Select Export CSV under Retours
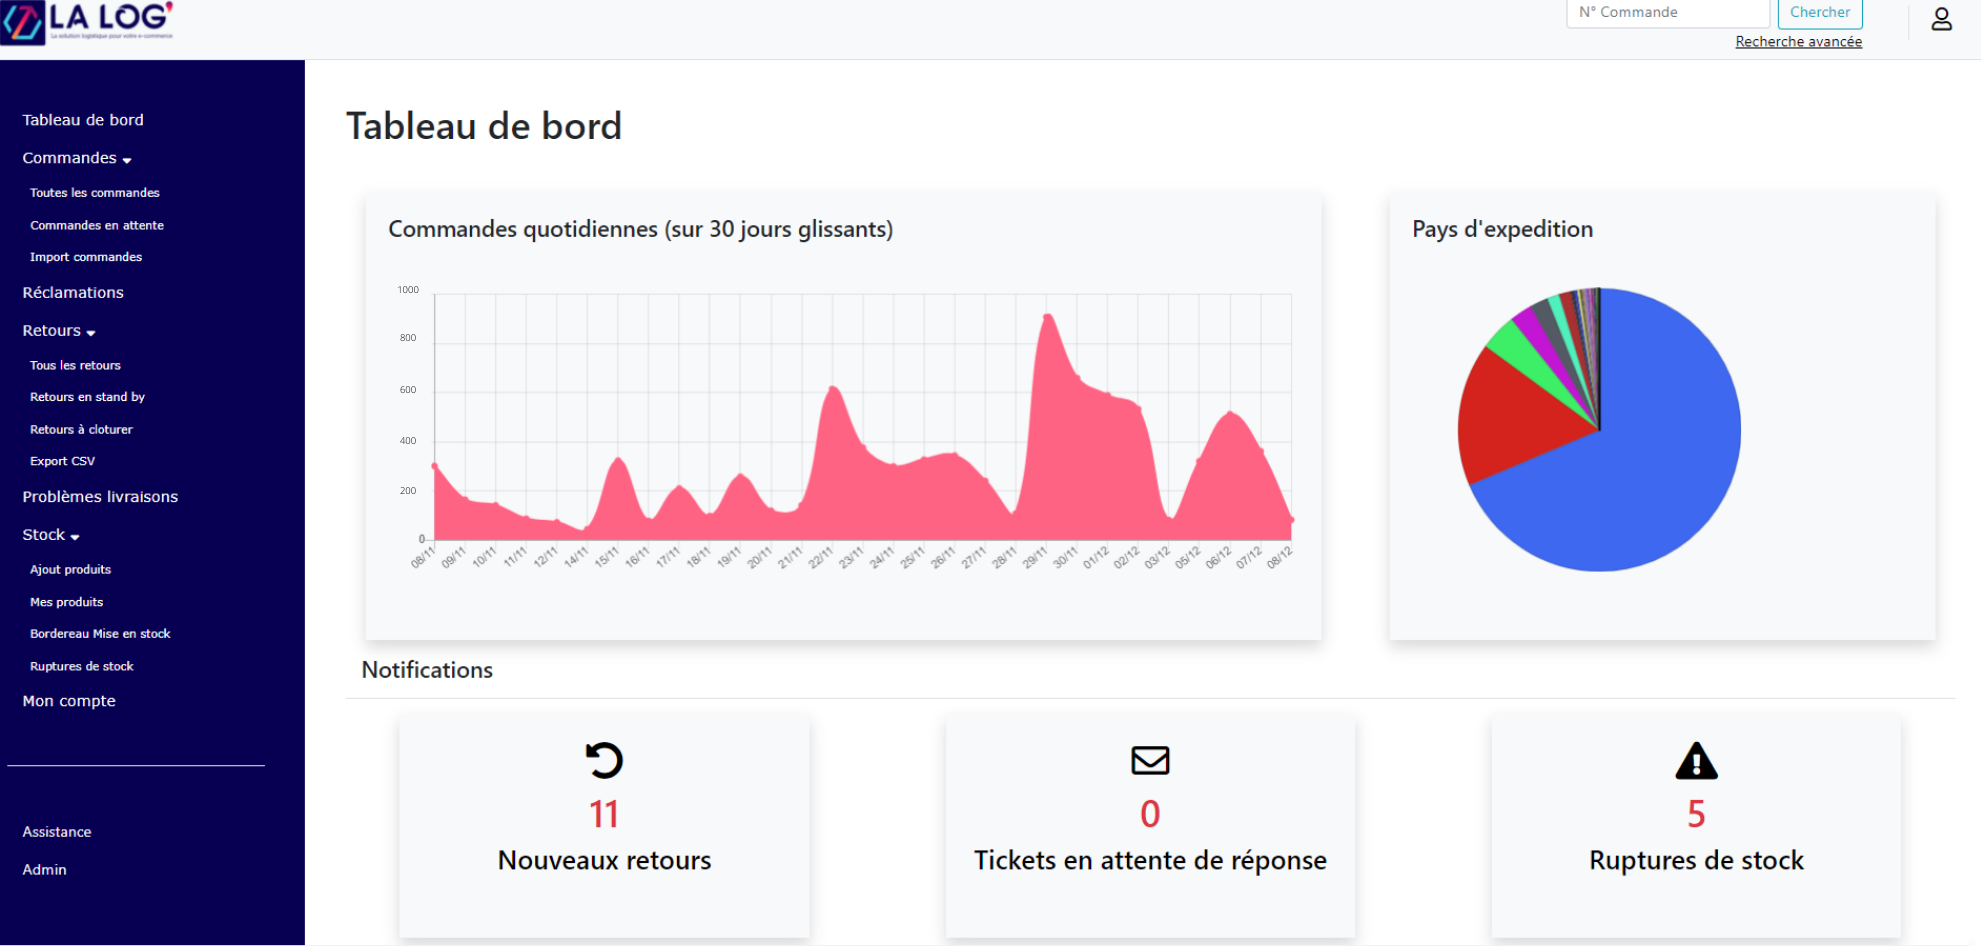 coord(62,462)
